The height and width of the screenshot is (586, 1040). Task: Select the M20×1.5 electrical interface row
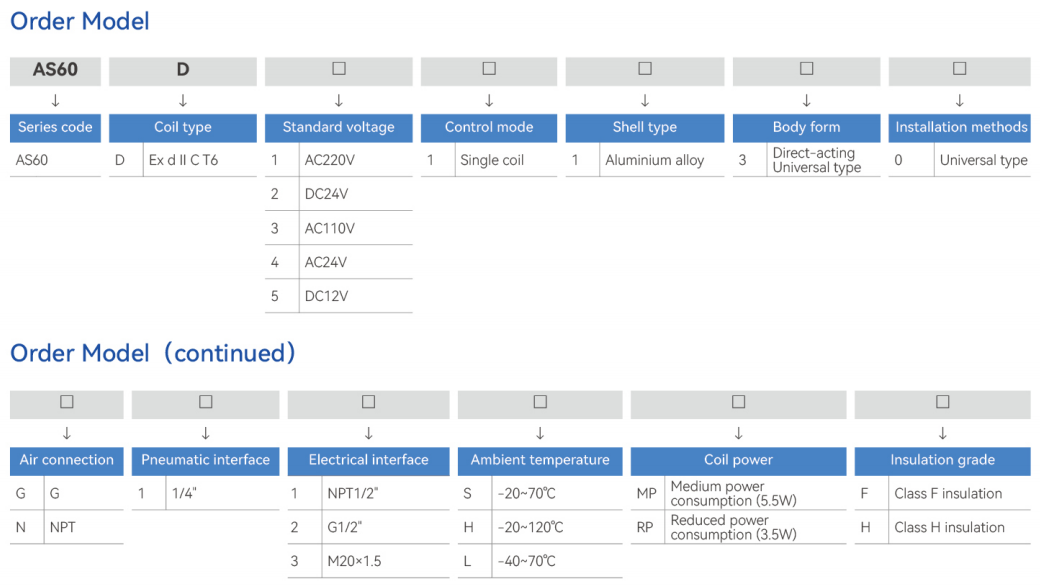[368, 561]
